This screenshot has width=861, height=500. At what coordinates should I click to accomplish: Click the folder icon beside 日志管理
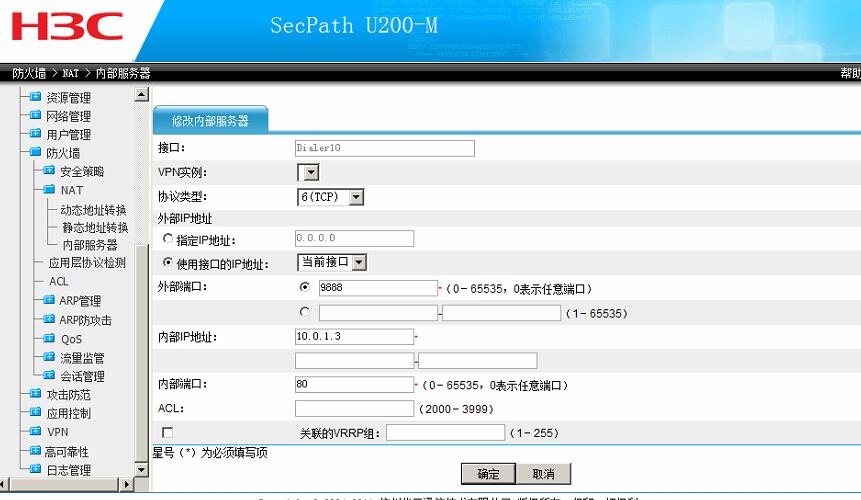(35, 469)
